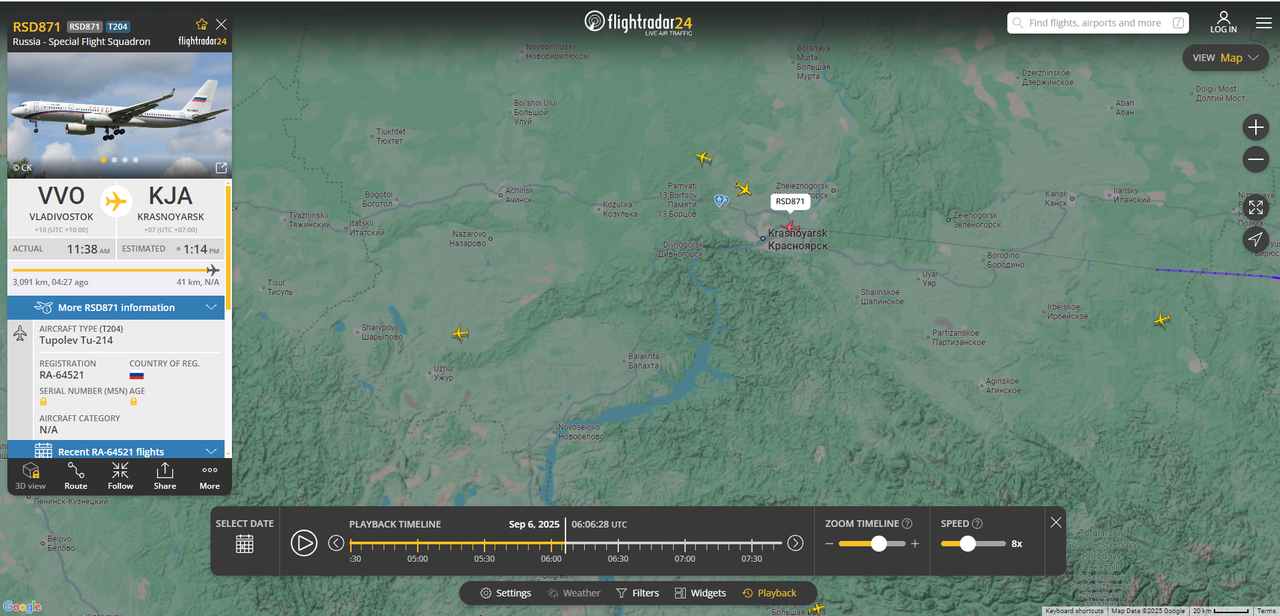Click the locked Age padlock
The image size is (1280, 616).
(134, 401)
